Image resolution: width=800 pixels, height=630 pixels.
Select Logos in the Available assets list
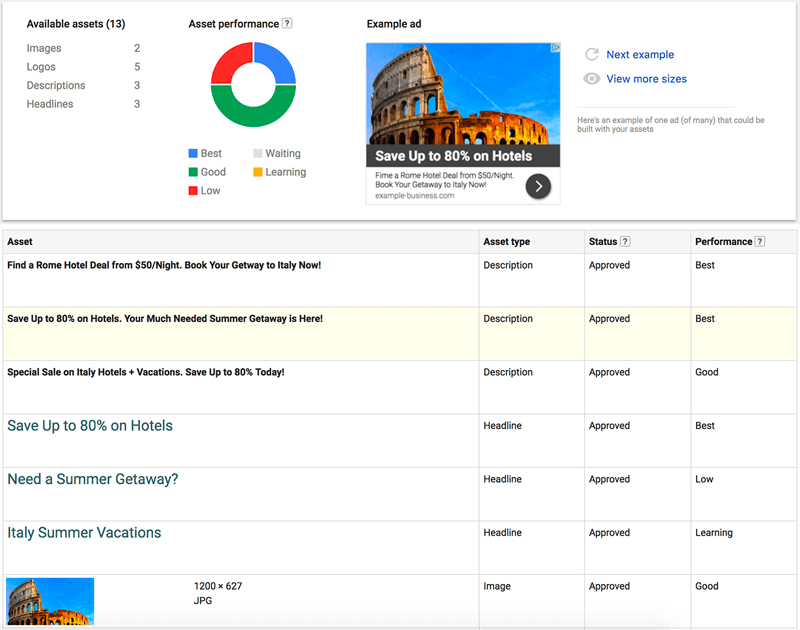click(x=40, y=66)
